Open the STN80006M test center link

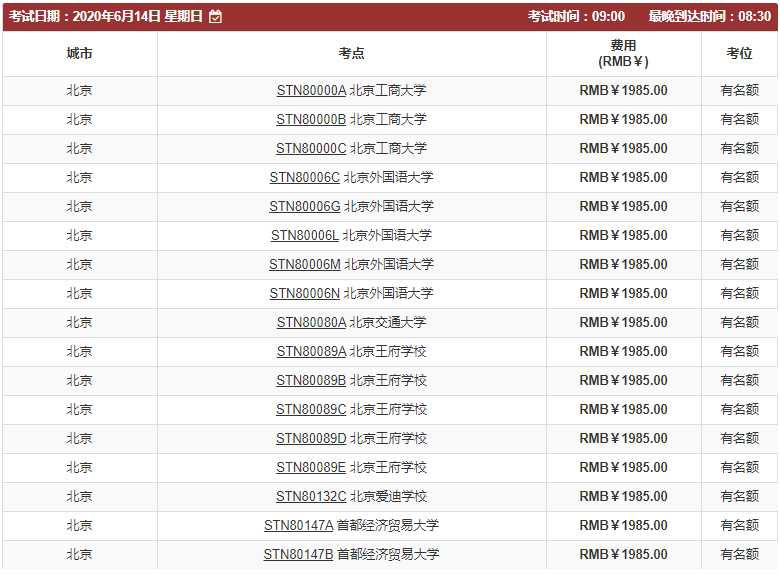(x=305, y=265)
